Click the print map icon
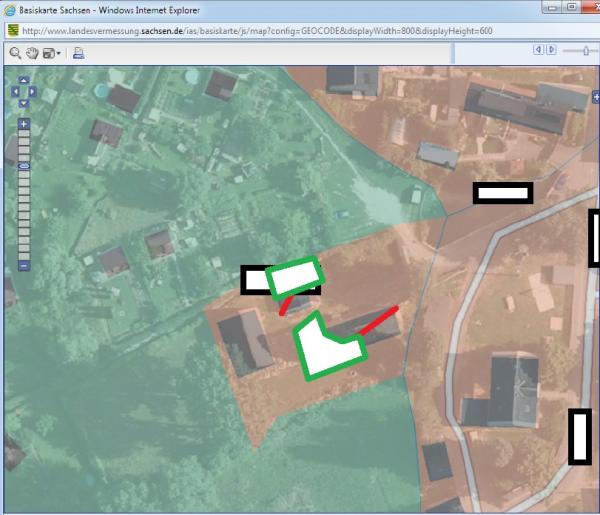600x515 pixels. tap(79, 53)
